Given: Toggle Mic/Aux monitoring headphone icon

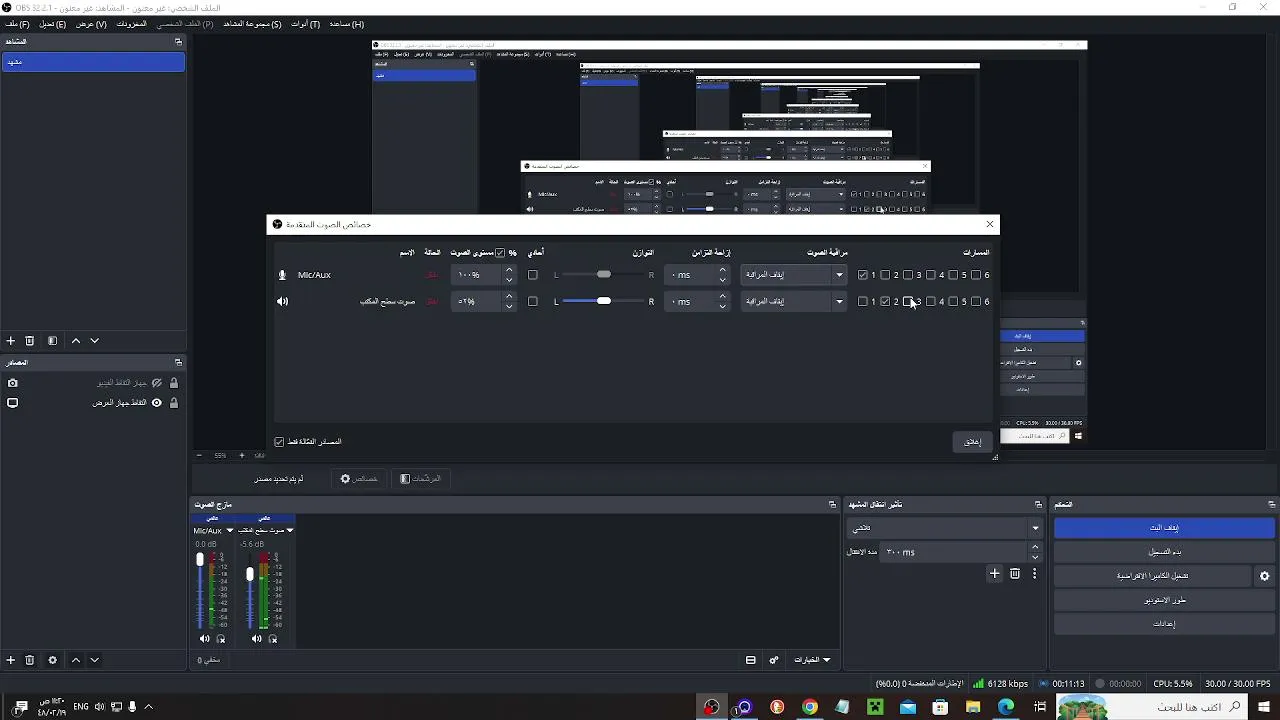Looking at the screenshot, I should 221,639.
